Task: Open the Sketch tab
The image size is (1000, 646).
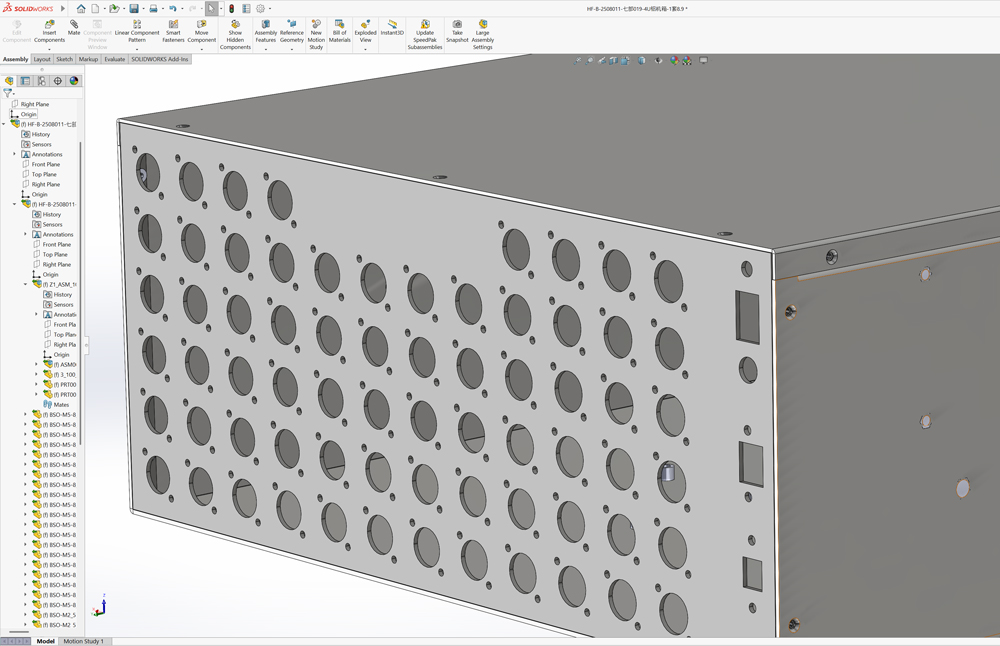Action: click(x=64, y=59)
